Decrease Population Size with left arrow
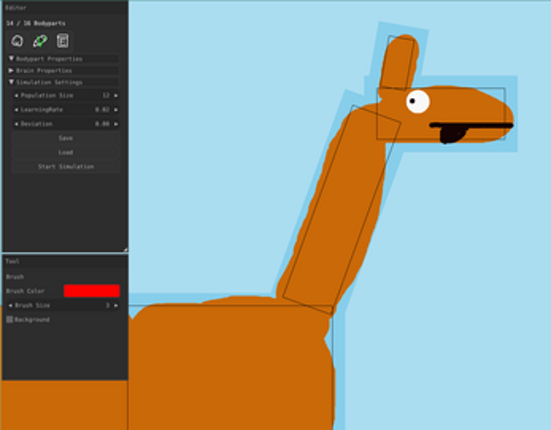The height and width of the screenshot is (430, 551). [x=16, y=96]
